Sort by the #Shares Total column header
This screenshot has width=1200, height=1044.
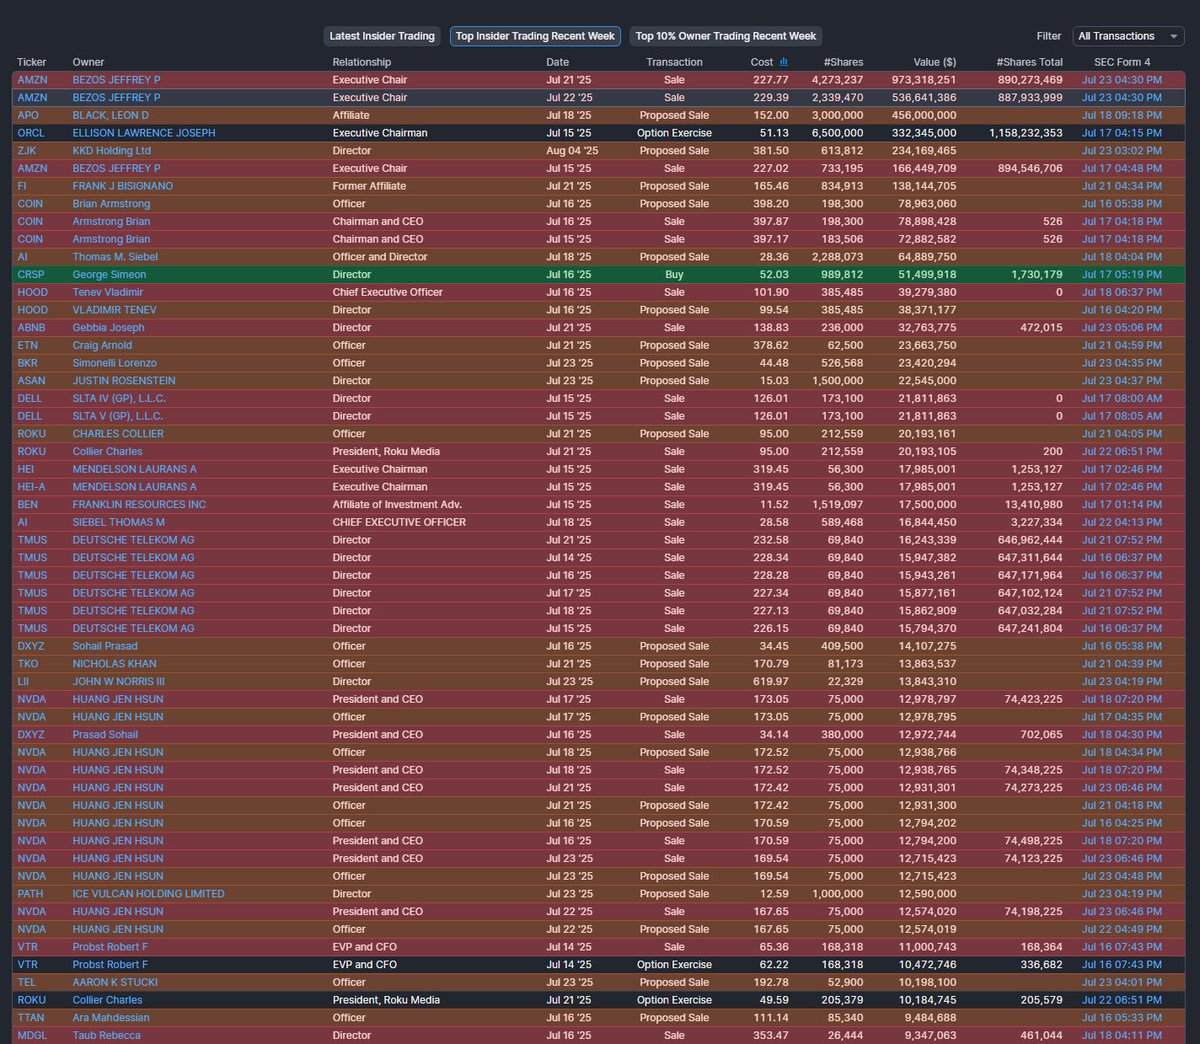pyautogui.click(x=1029, y=62)
